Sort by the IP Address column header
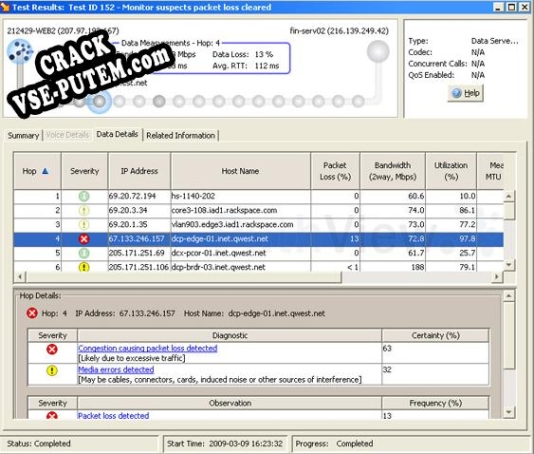 (139, 171)
